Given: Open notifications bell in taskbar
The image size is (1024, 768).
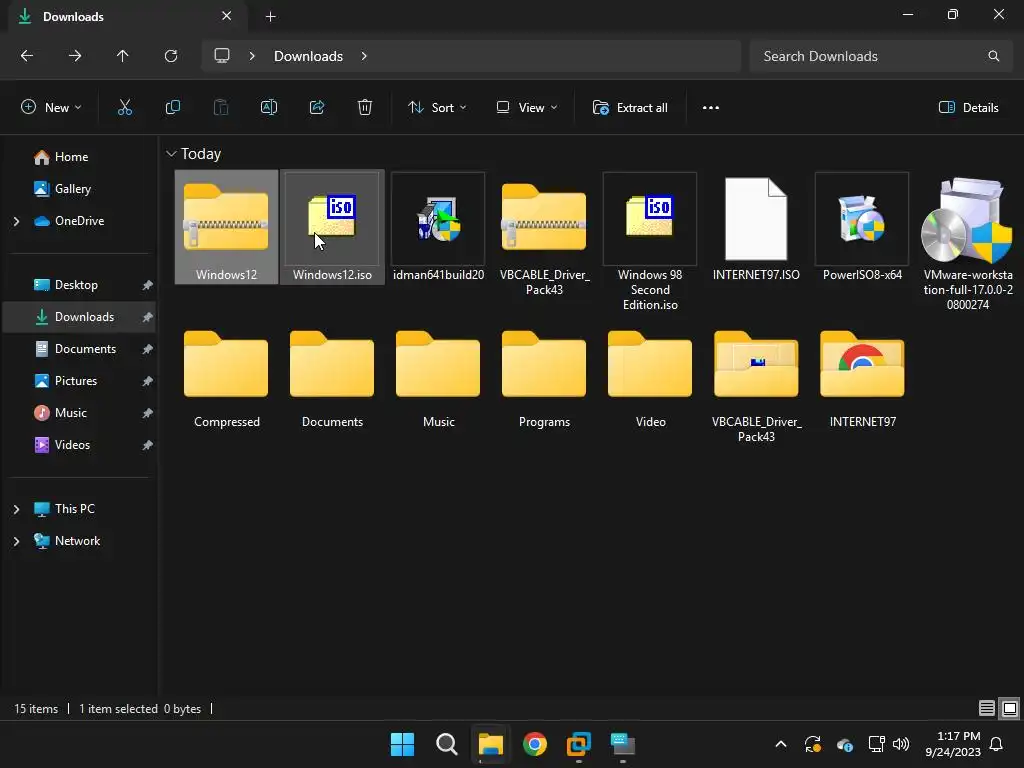Looking at the screenshot, I should 997,744.
